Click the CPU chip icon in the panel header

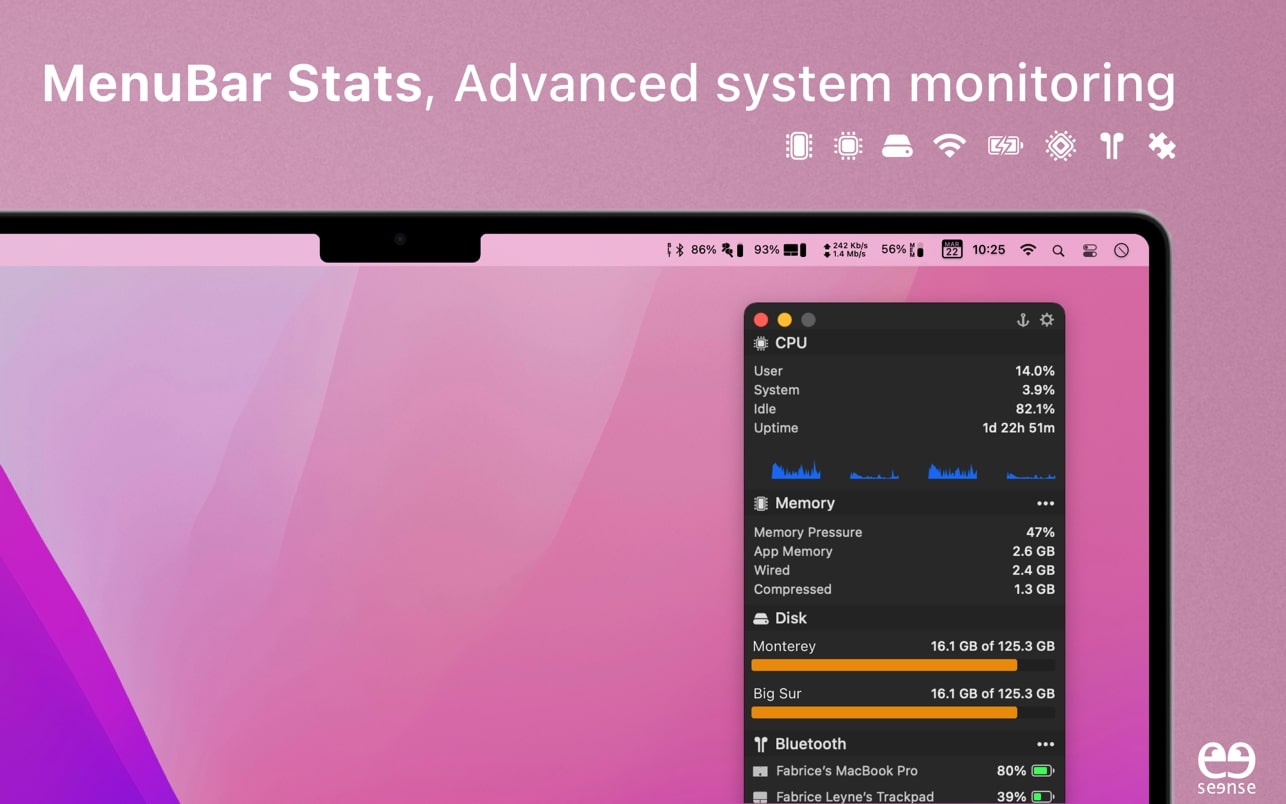pos(760,342)
